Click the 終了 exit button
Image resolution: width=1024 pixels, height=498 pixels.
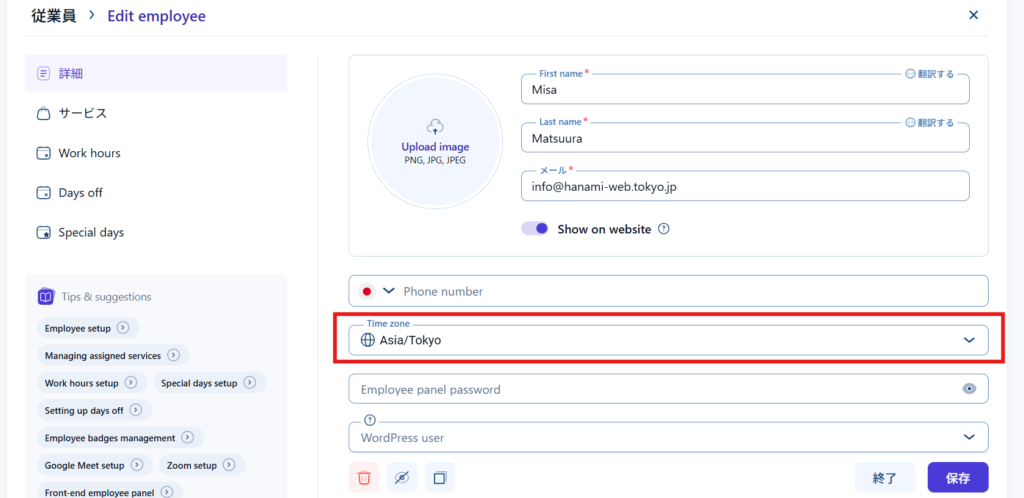885,478
